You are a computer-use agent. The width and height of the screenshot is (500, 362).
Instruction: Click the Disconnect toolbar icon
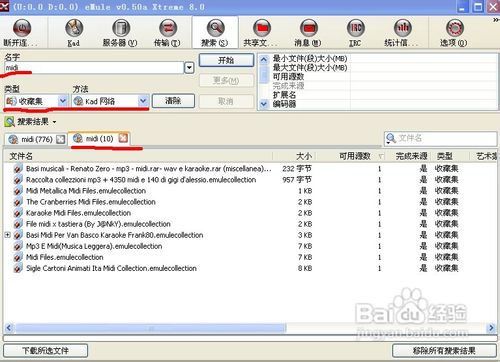click(x=22, y=32)
